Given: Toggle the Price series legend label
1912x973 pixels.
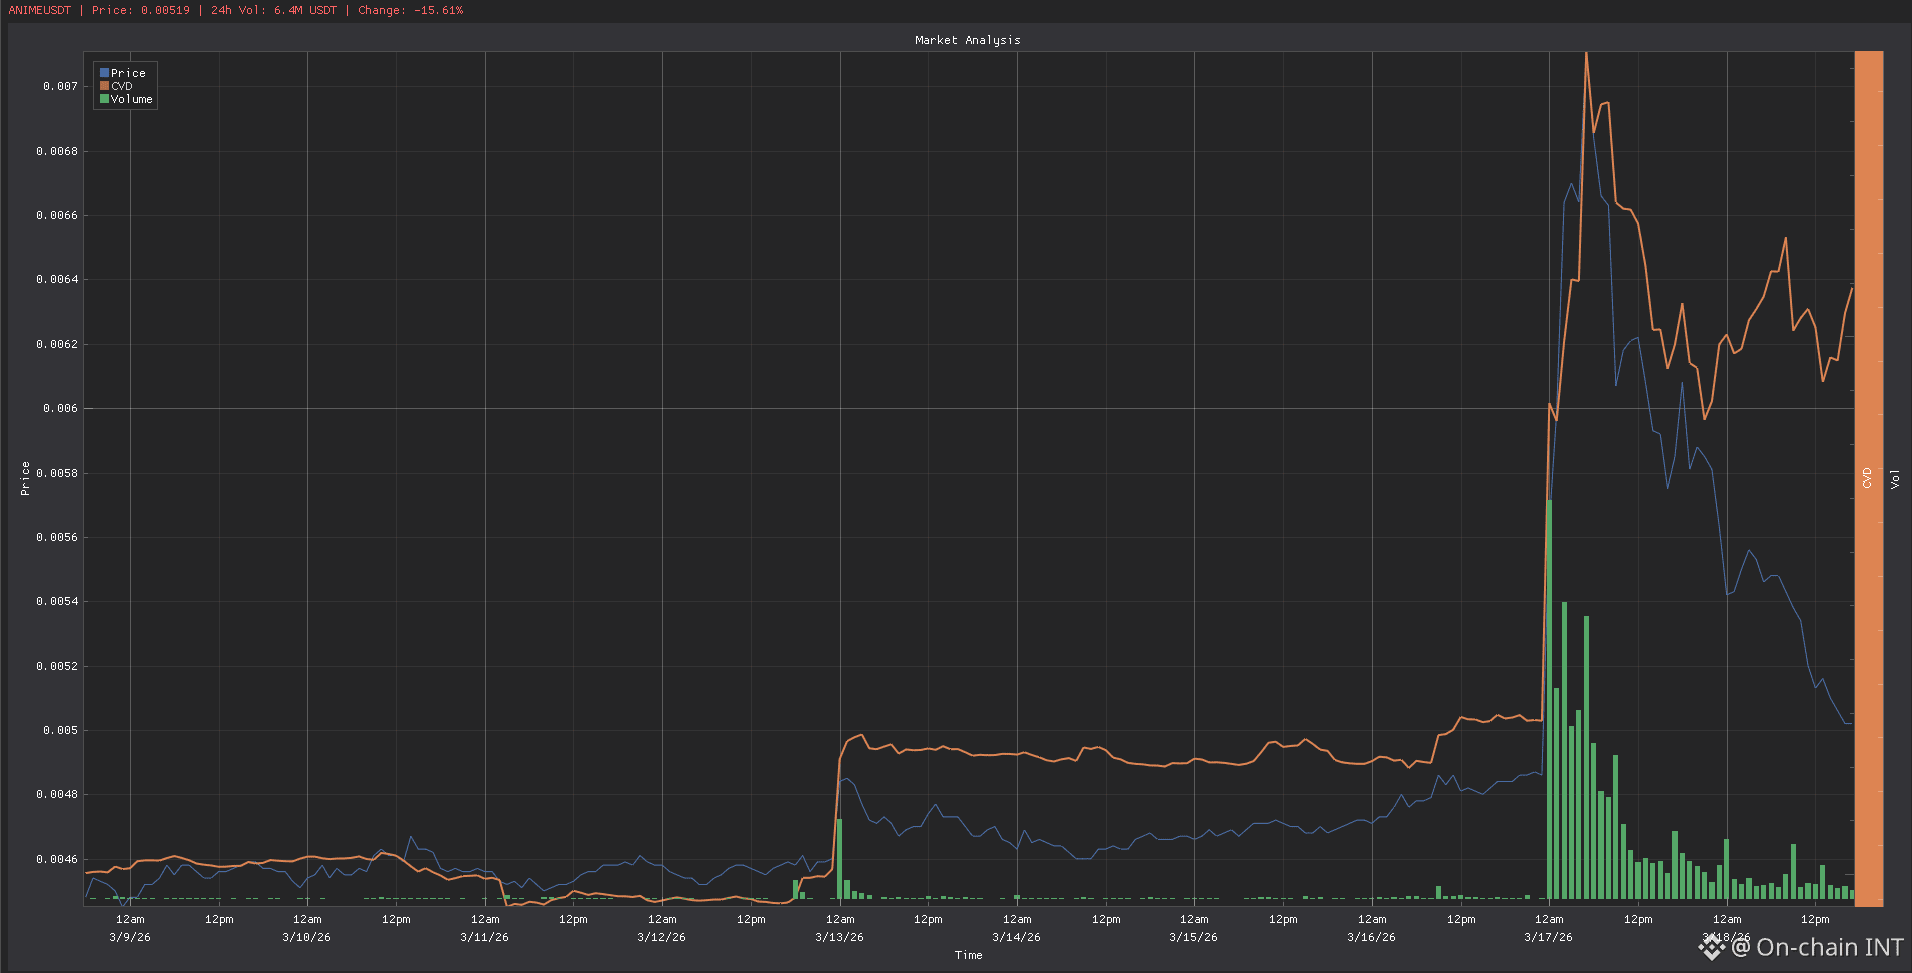Looking at the screenshot, I should coord(128,73).
